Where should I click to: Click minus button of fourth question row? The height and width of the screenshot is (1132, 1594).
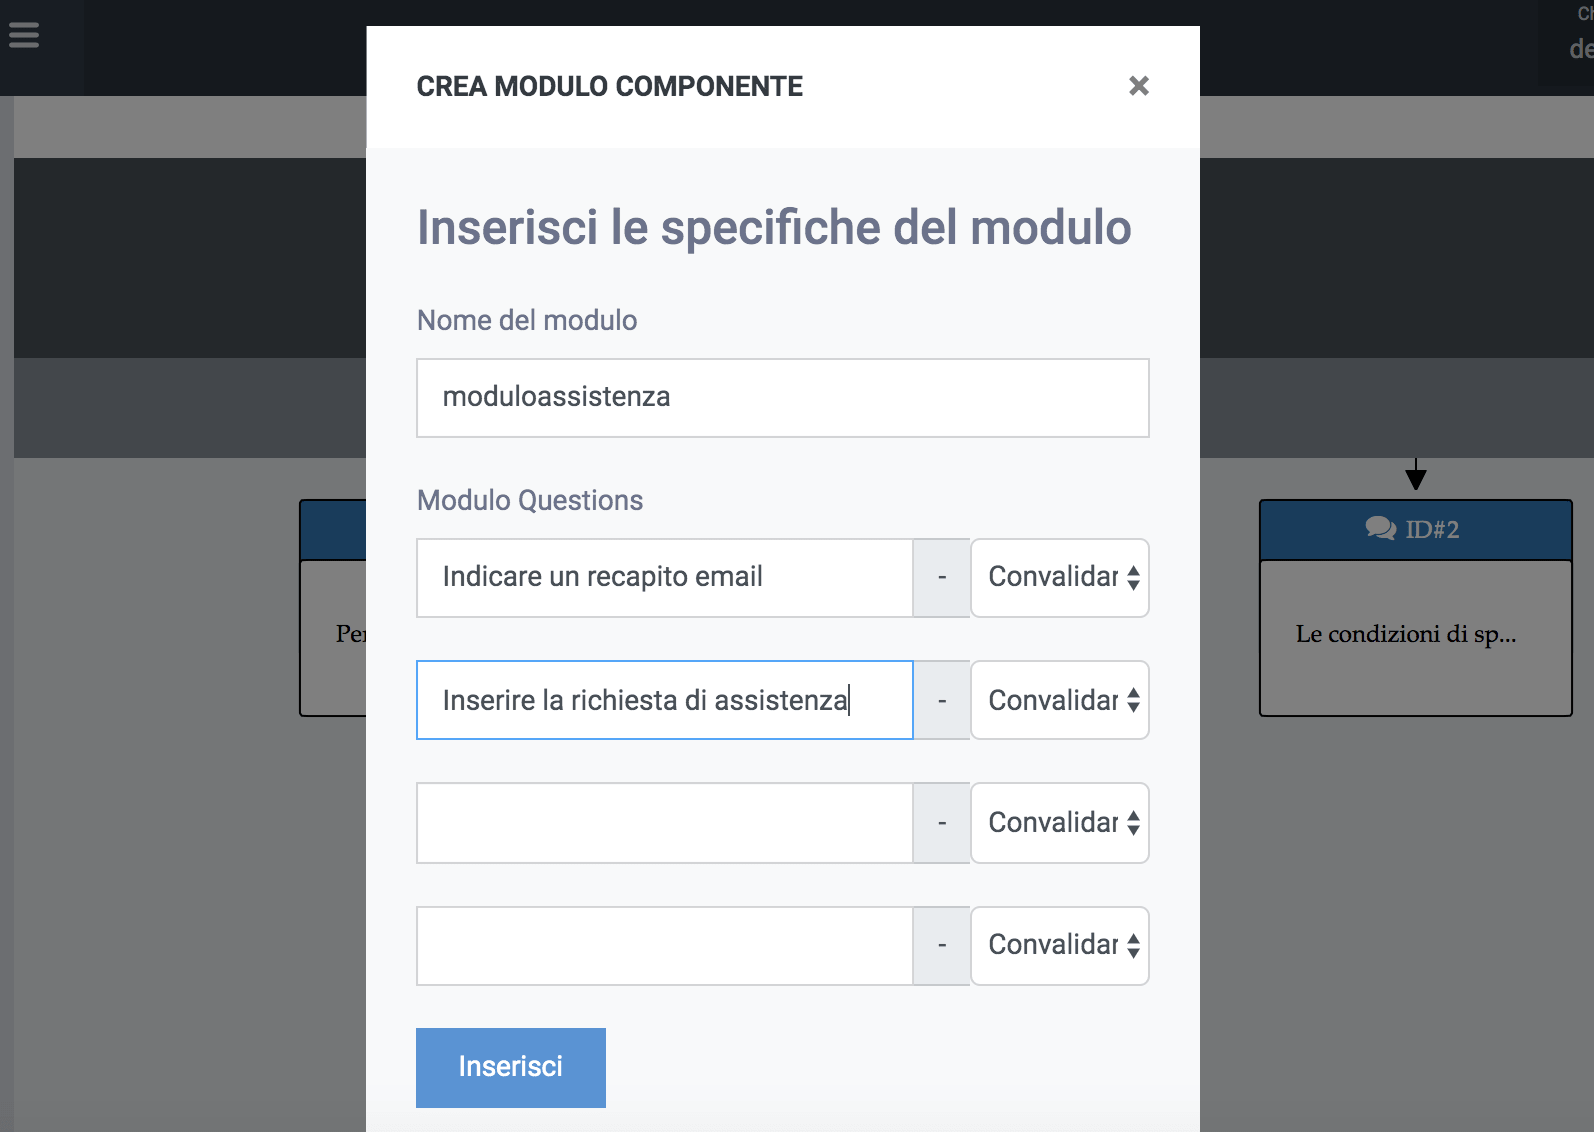tap(942, 946)
